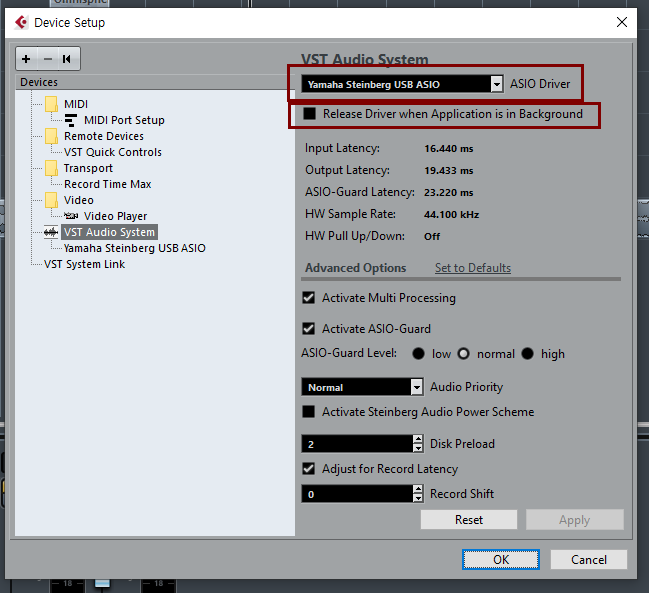Close the Device Setup dialog

[622, 22]
